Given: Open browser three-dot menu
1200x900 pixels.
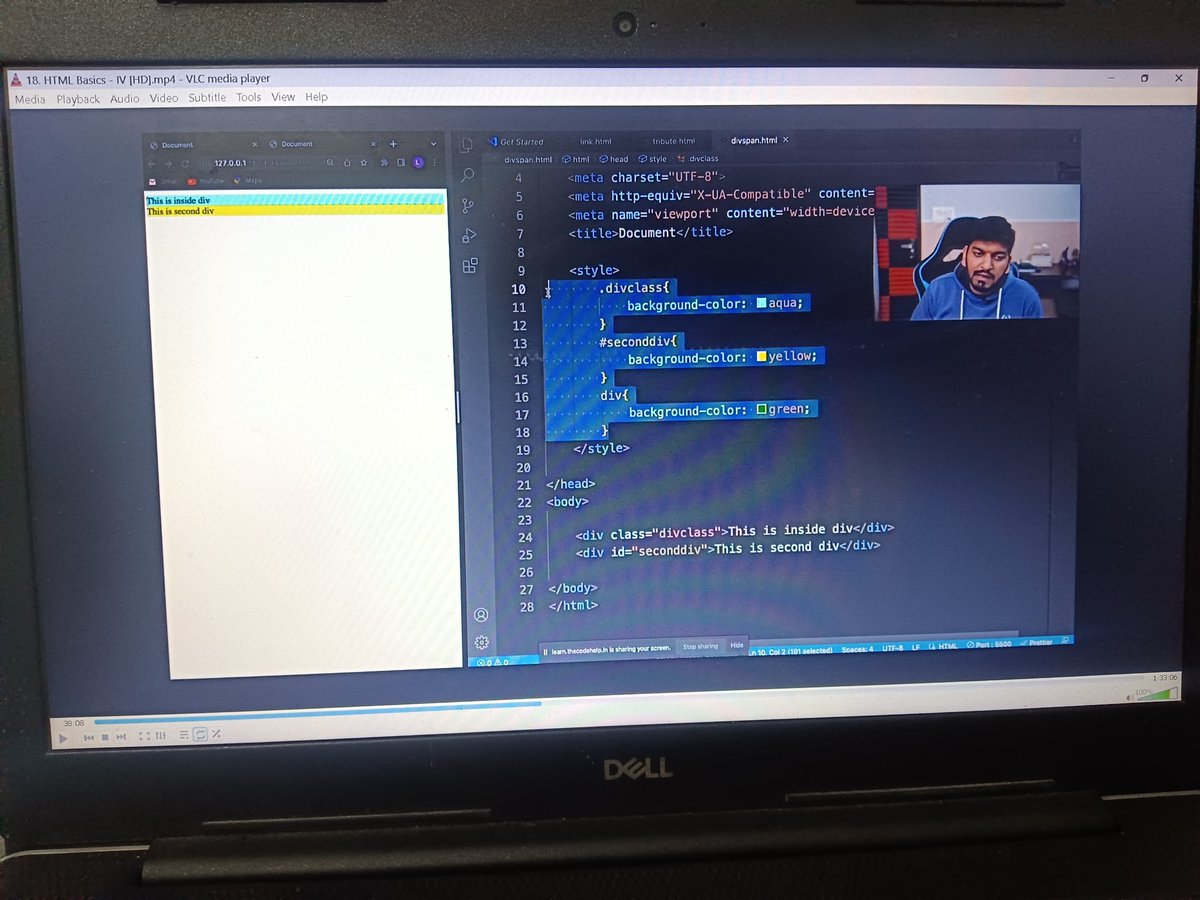Looking at the screenshot, I should pos(434,163).
